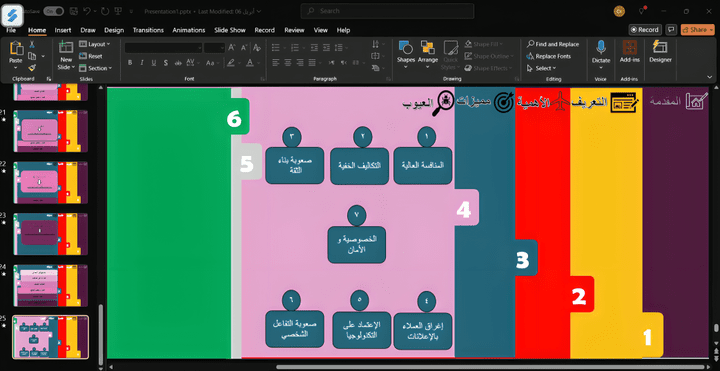Toggle the AutoSave switch

(x=54, y=11)
